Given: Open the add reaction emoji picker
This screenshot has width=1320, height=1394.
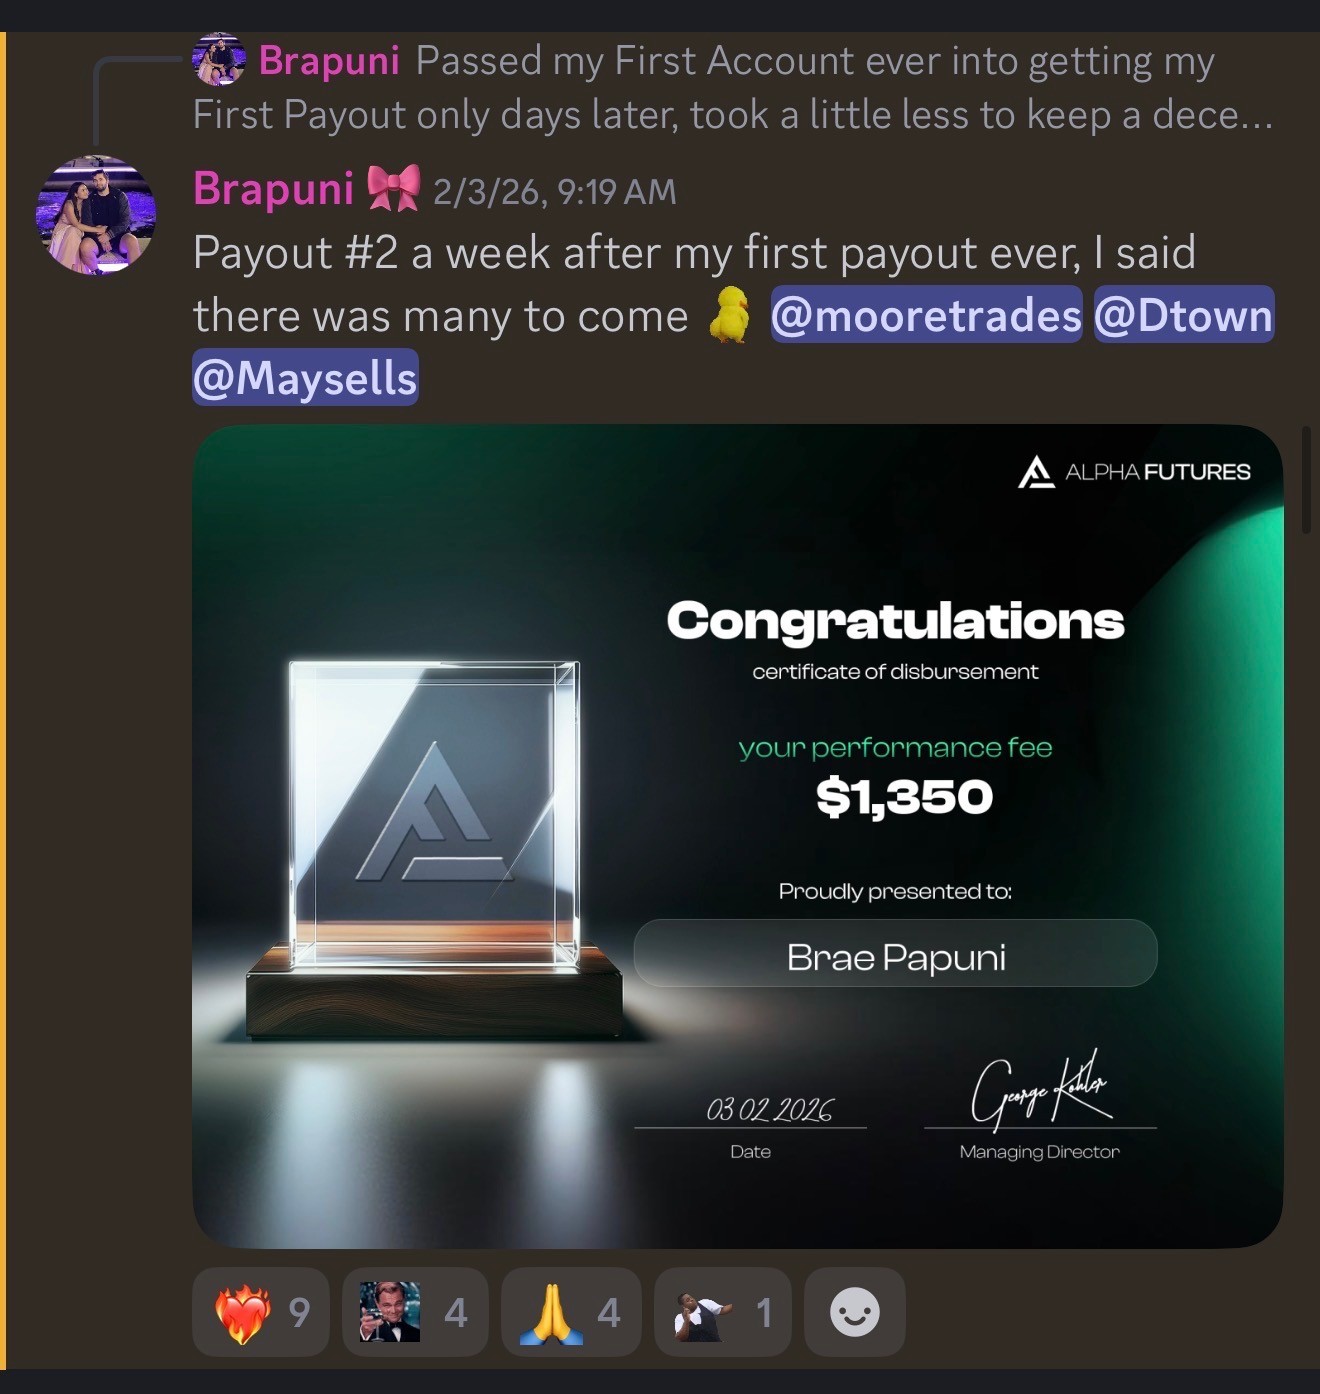Looking at the screenshot, I should 855,1312.
